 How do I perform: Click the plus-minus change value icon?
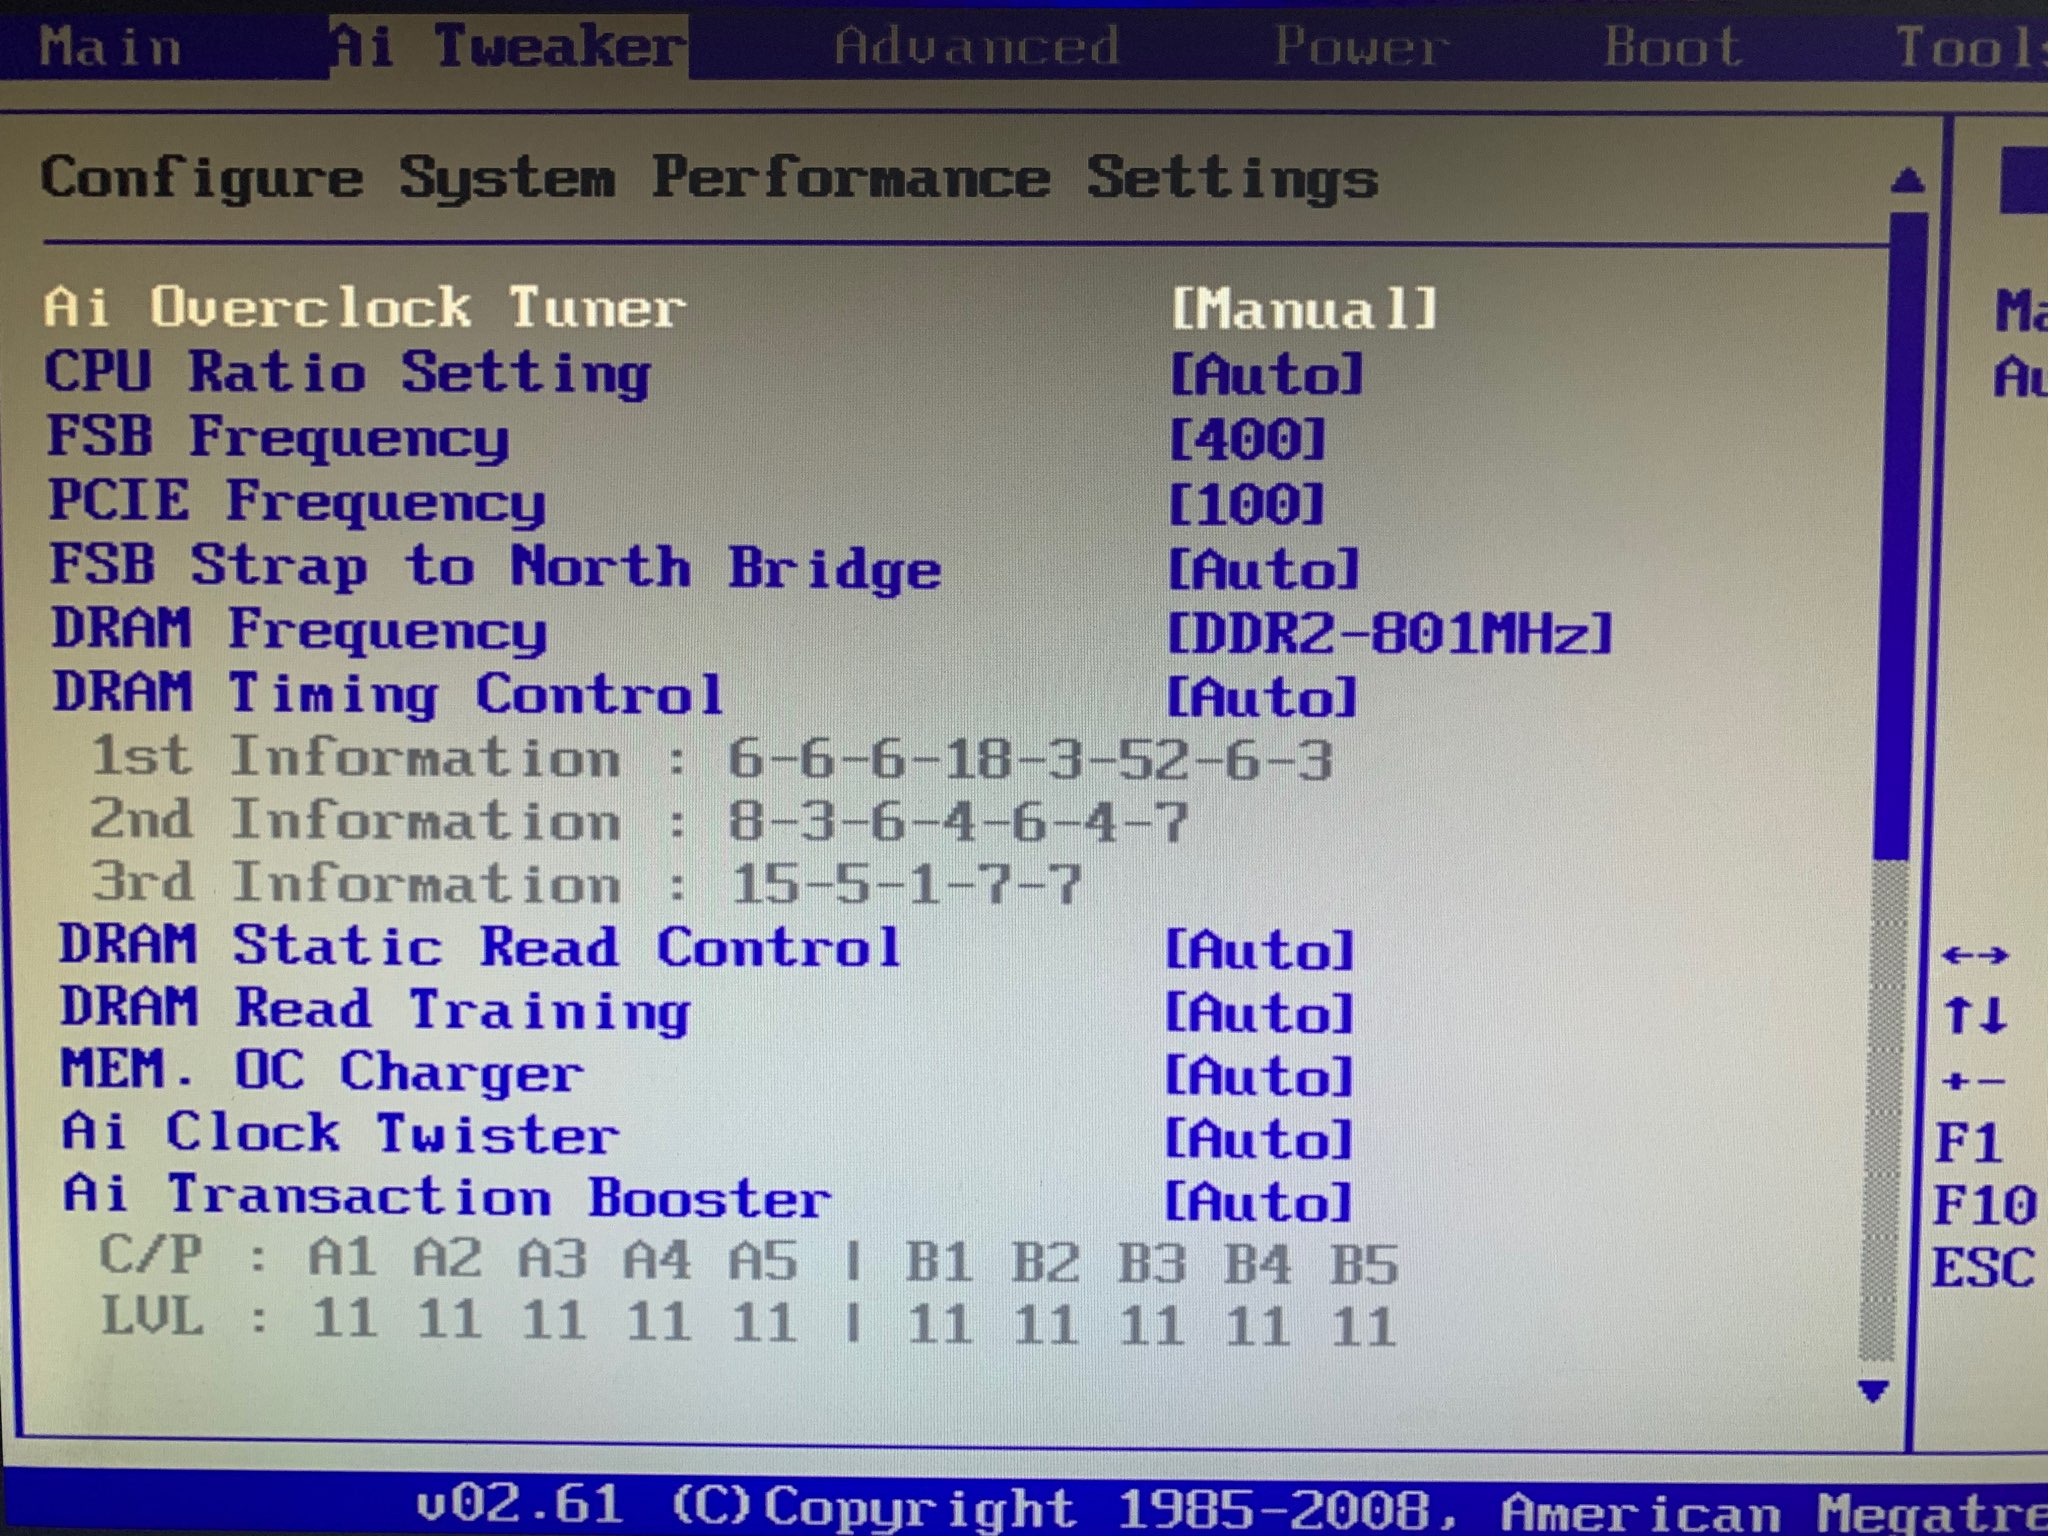coord(1972,1082)
